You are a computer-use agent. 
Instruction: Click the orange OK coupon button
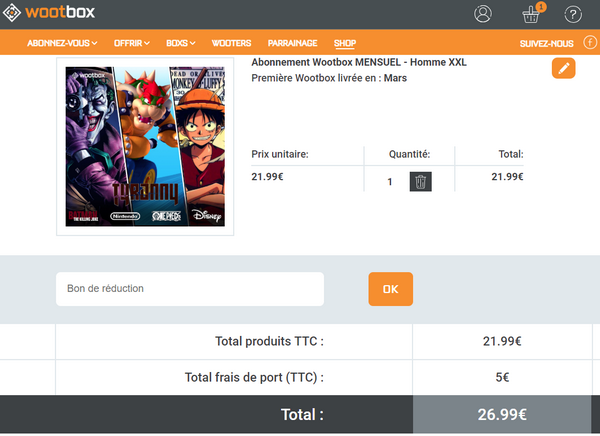(390, 289)
